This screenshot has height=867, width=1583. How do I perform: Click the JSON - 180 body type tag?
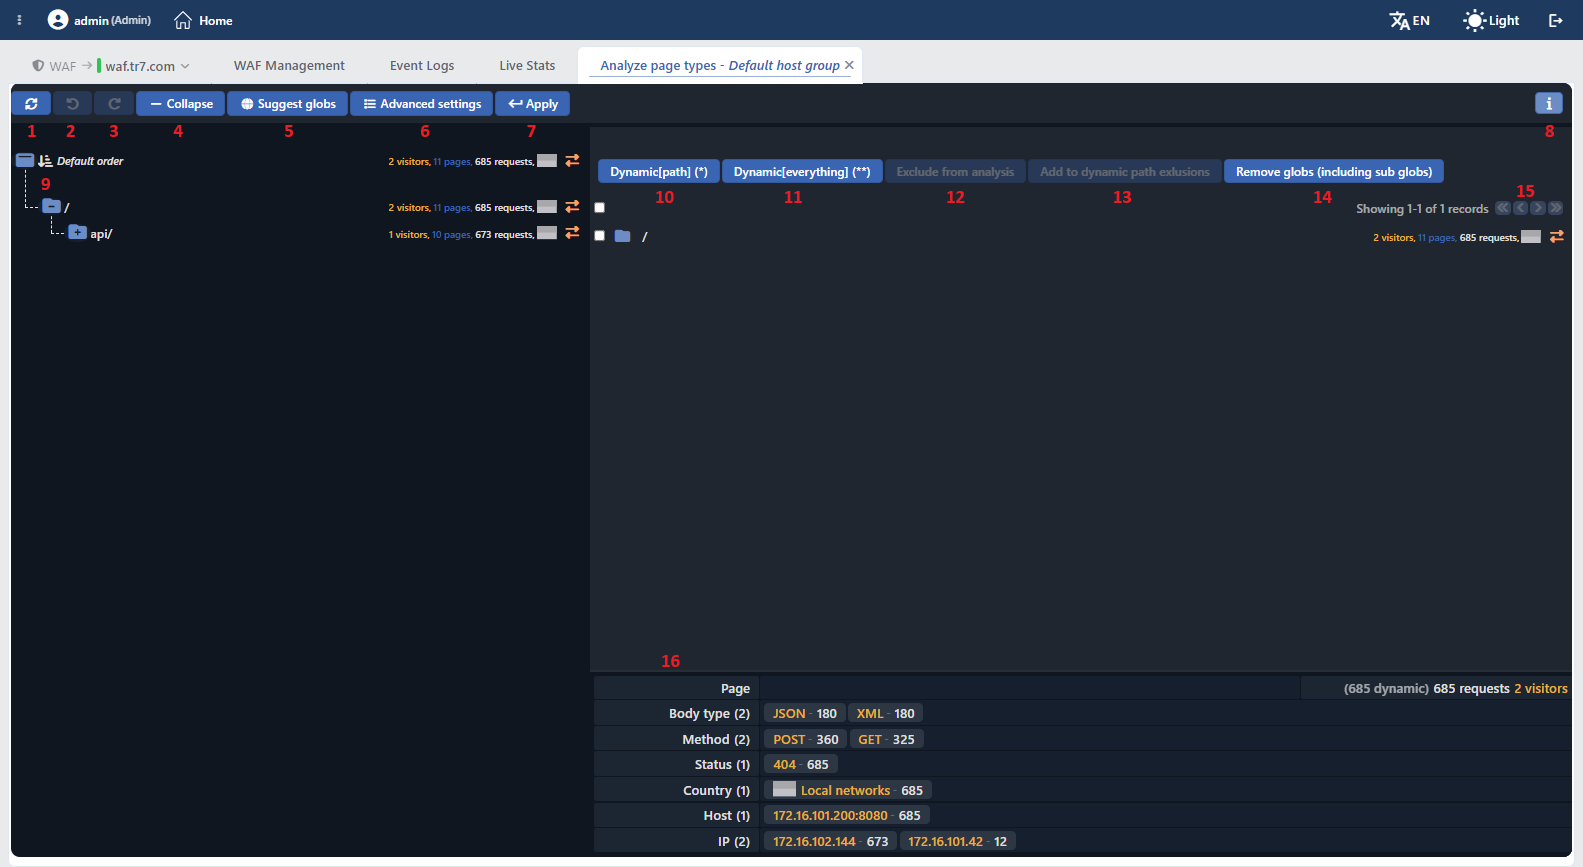805,714
